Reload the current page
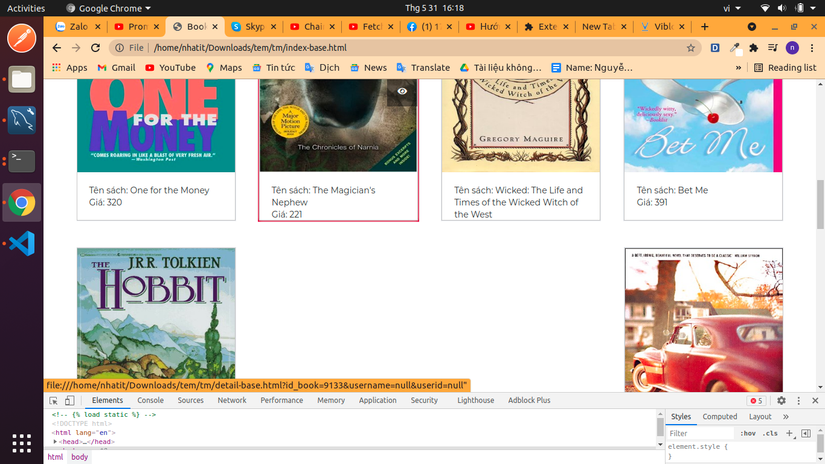 pos(95,48)
